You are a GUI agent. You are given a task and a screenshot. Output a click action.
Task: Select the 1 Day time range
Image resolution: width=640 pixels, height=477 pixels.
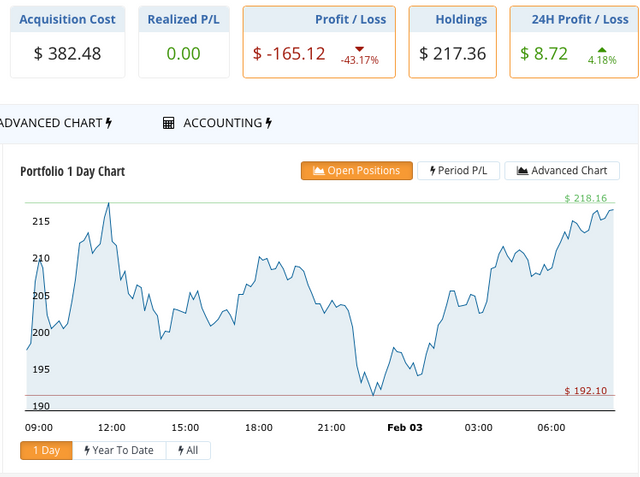pyautogui.click(x=46, y=450)
